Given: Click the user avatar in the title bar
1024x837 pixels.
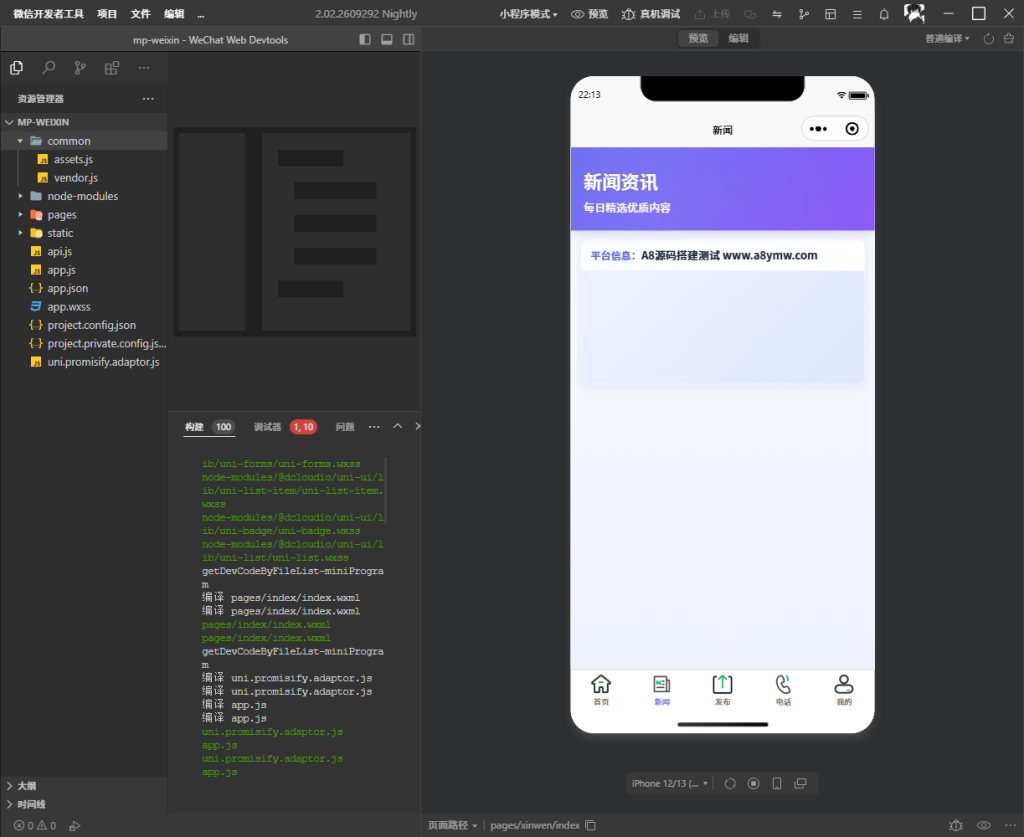Looking at the screenshot, I should coord(914,13).
